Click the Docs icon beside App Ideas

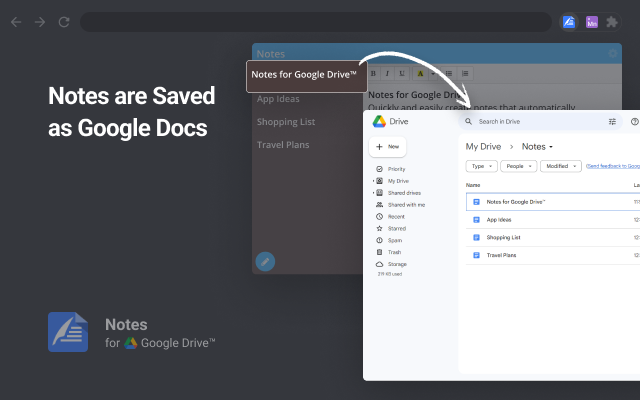pos(476,220)
